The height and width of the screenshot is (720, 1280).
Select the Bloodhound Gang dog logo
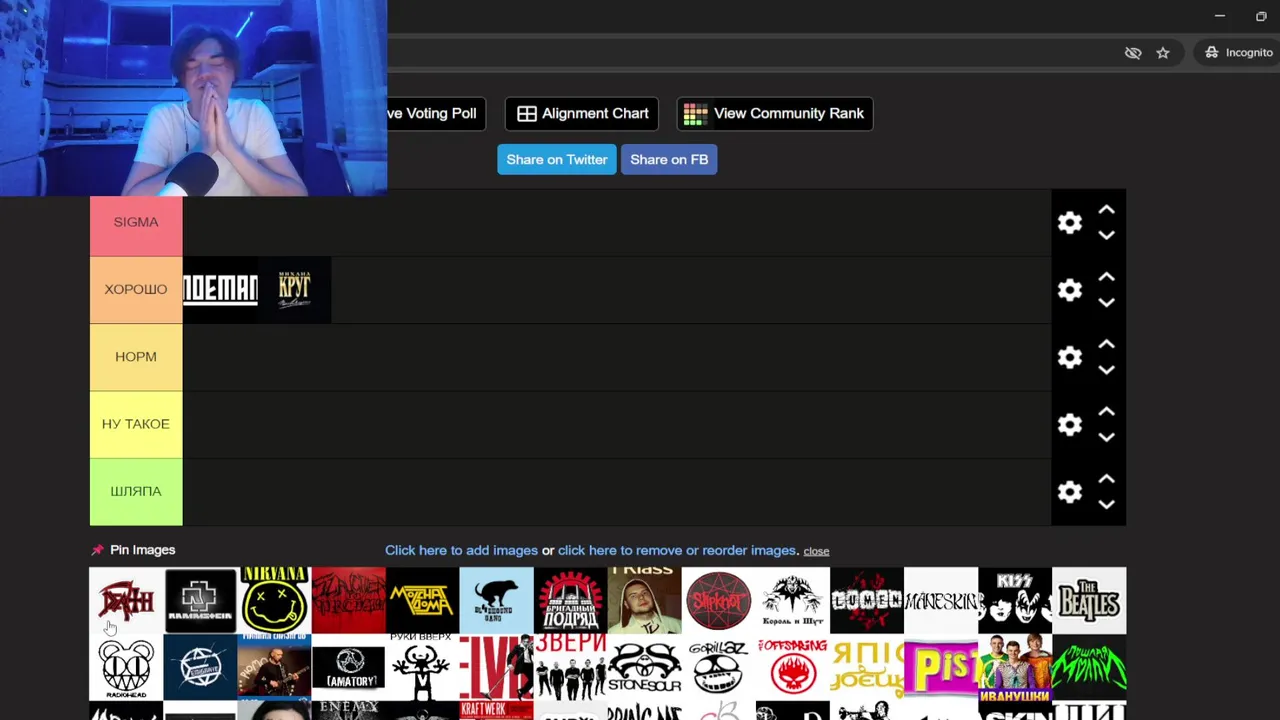coord(496,600)
